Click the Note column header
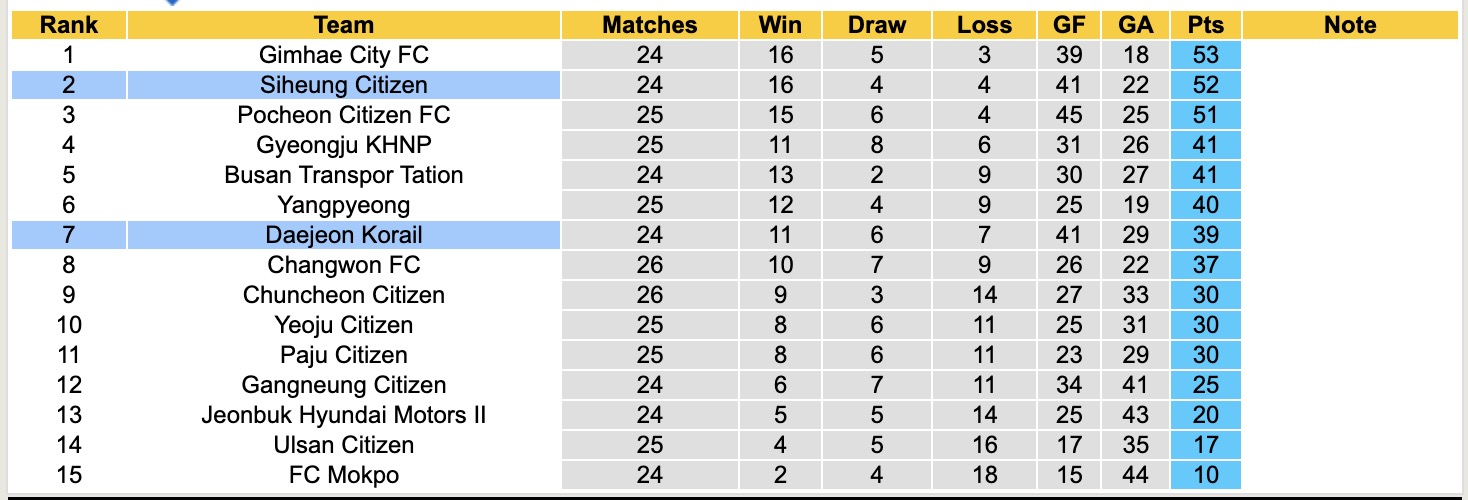The width and height of the screenshot is (1468, 500). click(x=1350, y=25)
